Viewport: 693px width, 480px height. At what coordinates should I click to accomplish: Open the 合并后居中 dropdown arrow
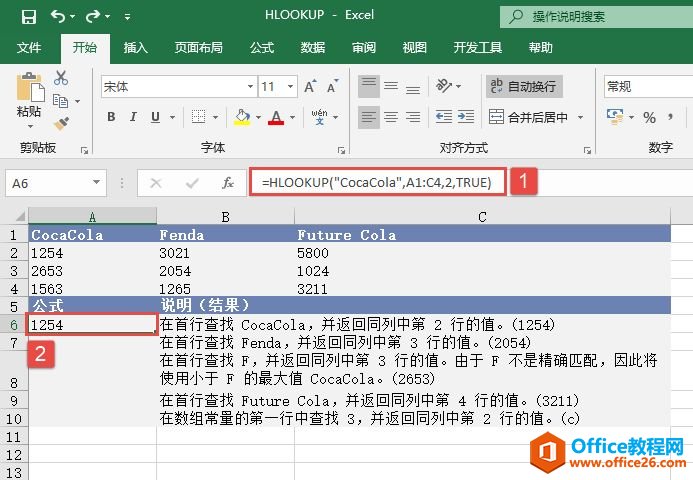tap(580, 117)
